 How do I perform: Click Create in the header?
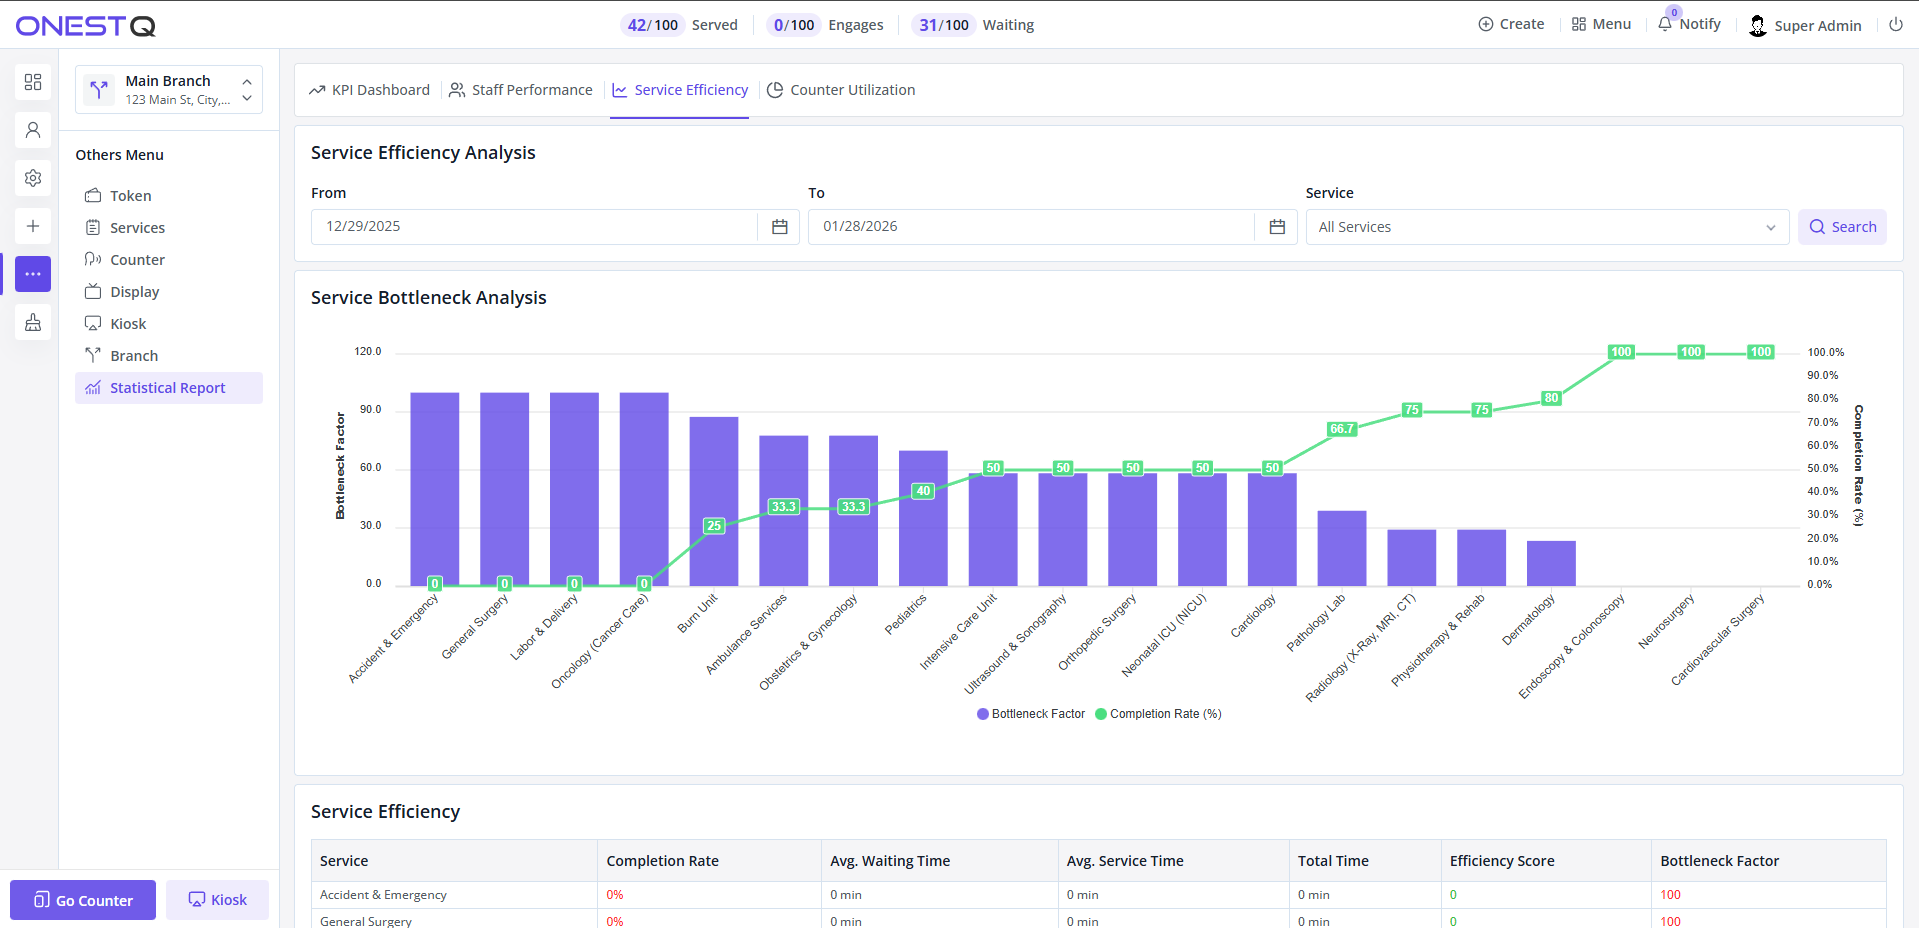click(1511, 24)
